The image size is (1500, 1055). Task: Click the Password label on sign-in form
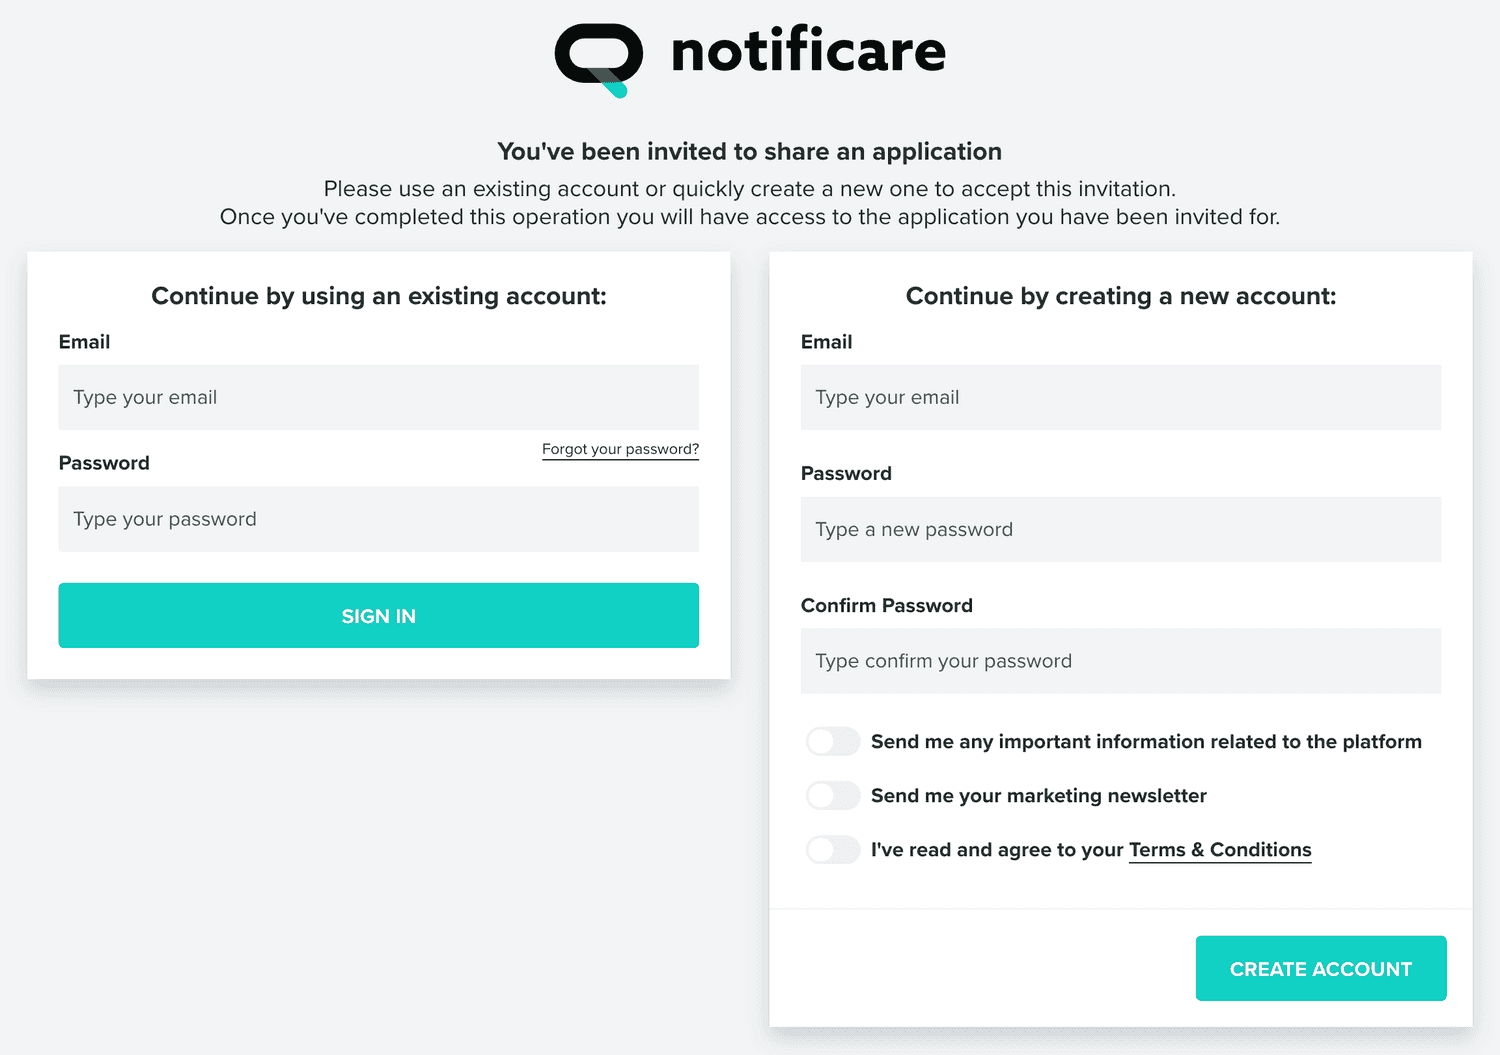click(104, 462)
